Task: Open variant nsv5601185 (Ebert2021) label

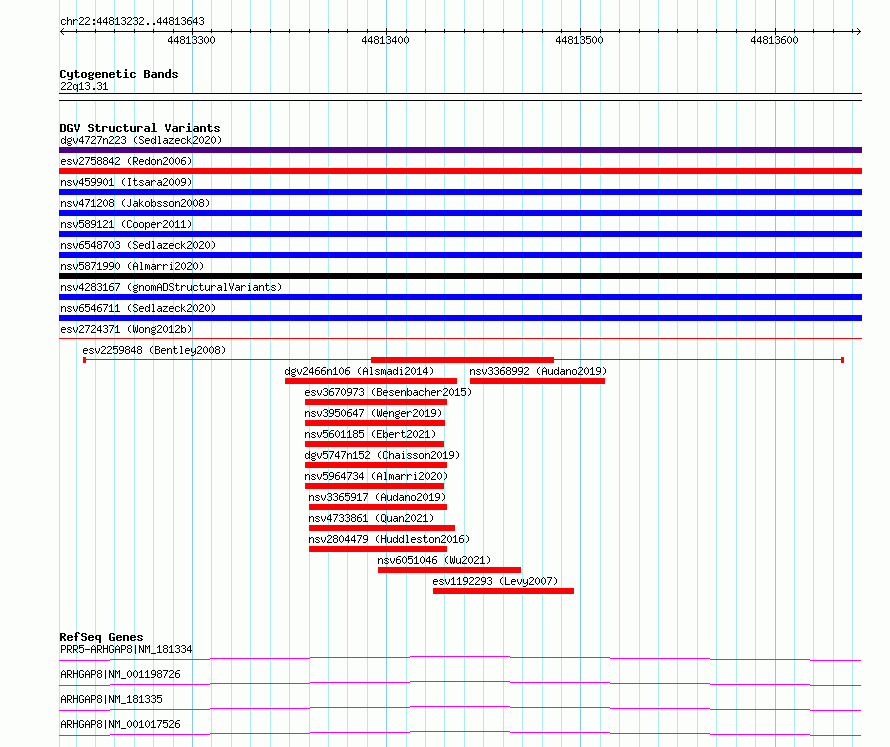Action: pos(370,434)
